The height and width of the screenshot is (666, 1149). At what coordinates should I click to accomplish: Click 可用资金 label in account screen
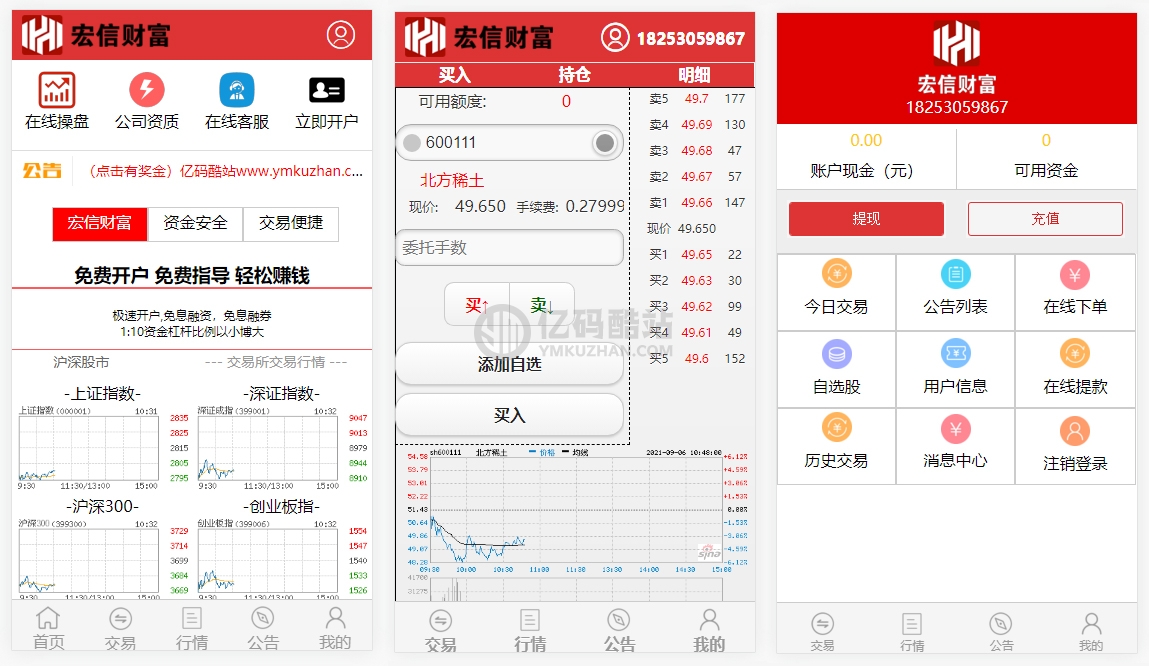tap(1046, 171)
